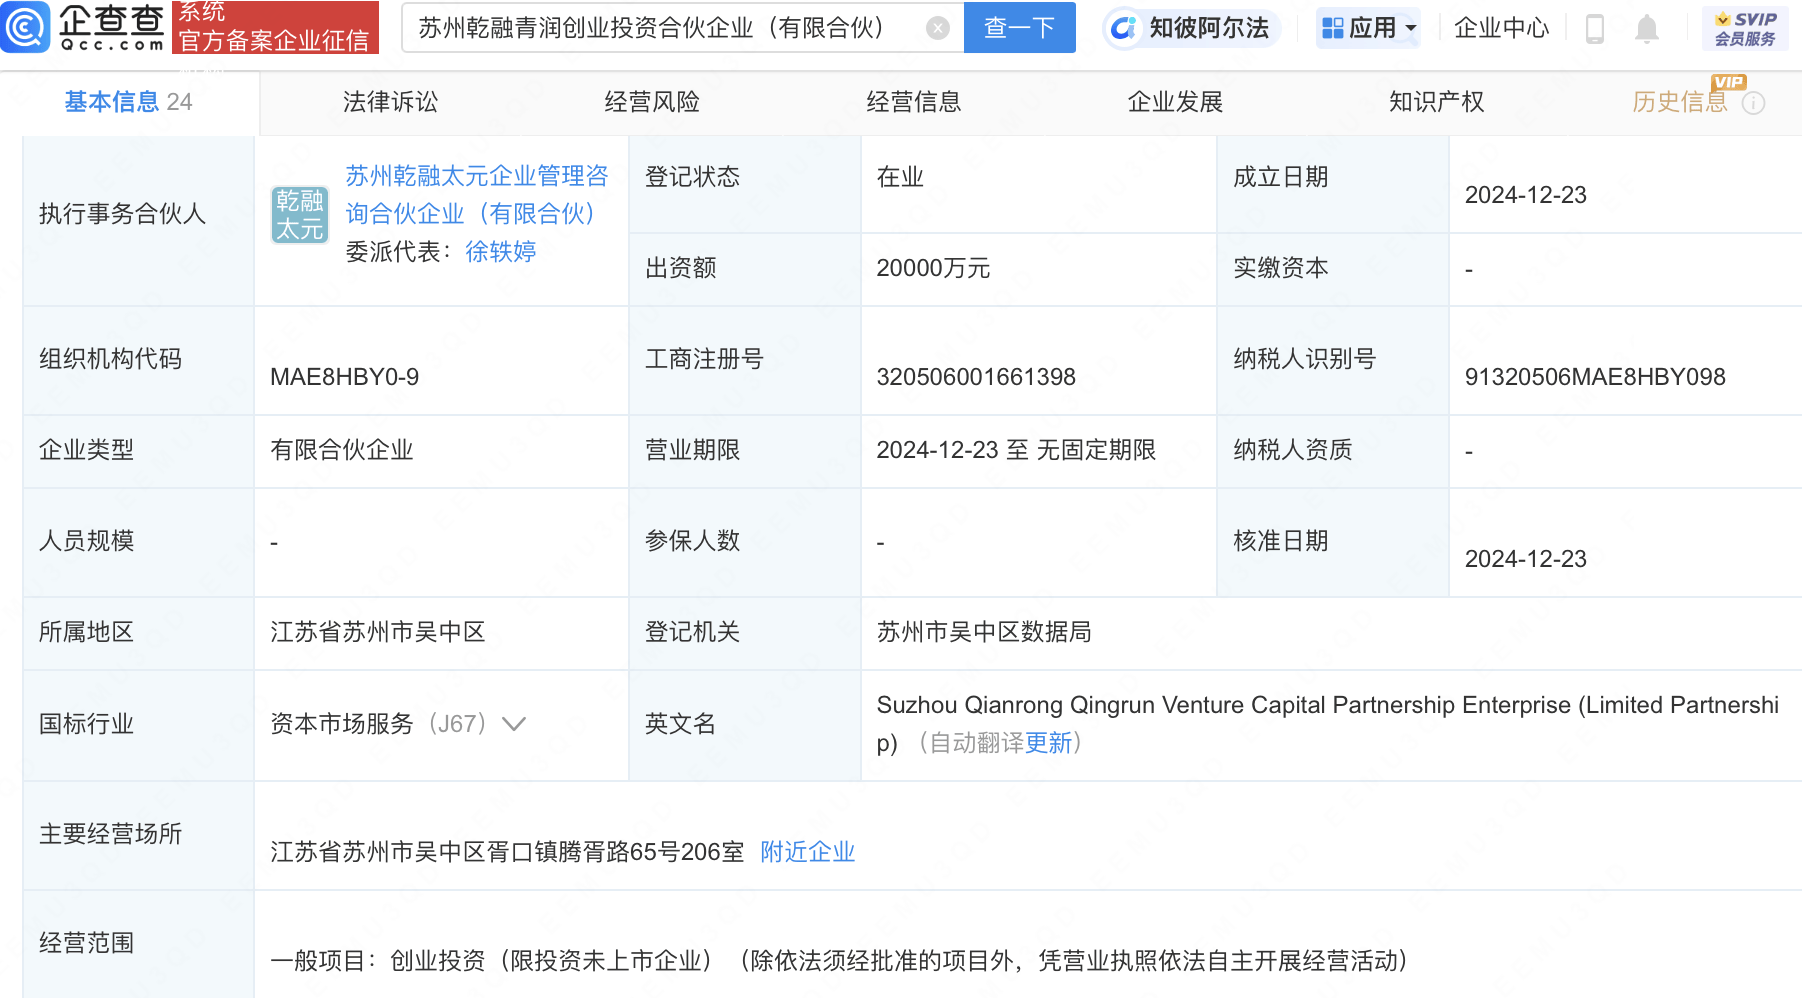The height and width of the screenshot is (998, 1802).
Task: Click the 乾融太元 company logo thumbnail
Action: [300, 215]
